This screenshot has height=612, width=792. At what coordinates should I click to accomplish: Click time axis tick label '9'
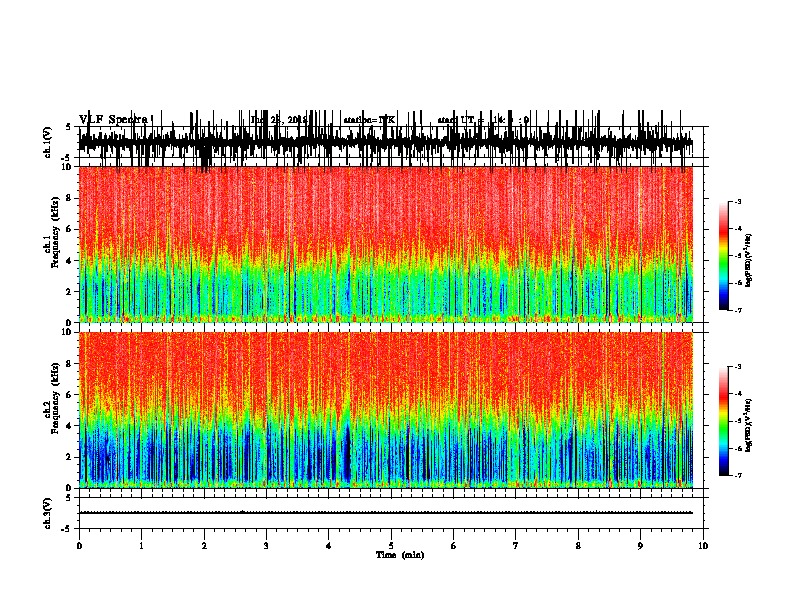point(640,545)
